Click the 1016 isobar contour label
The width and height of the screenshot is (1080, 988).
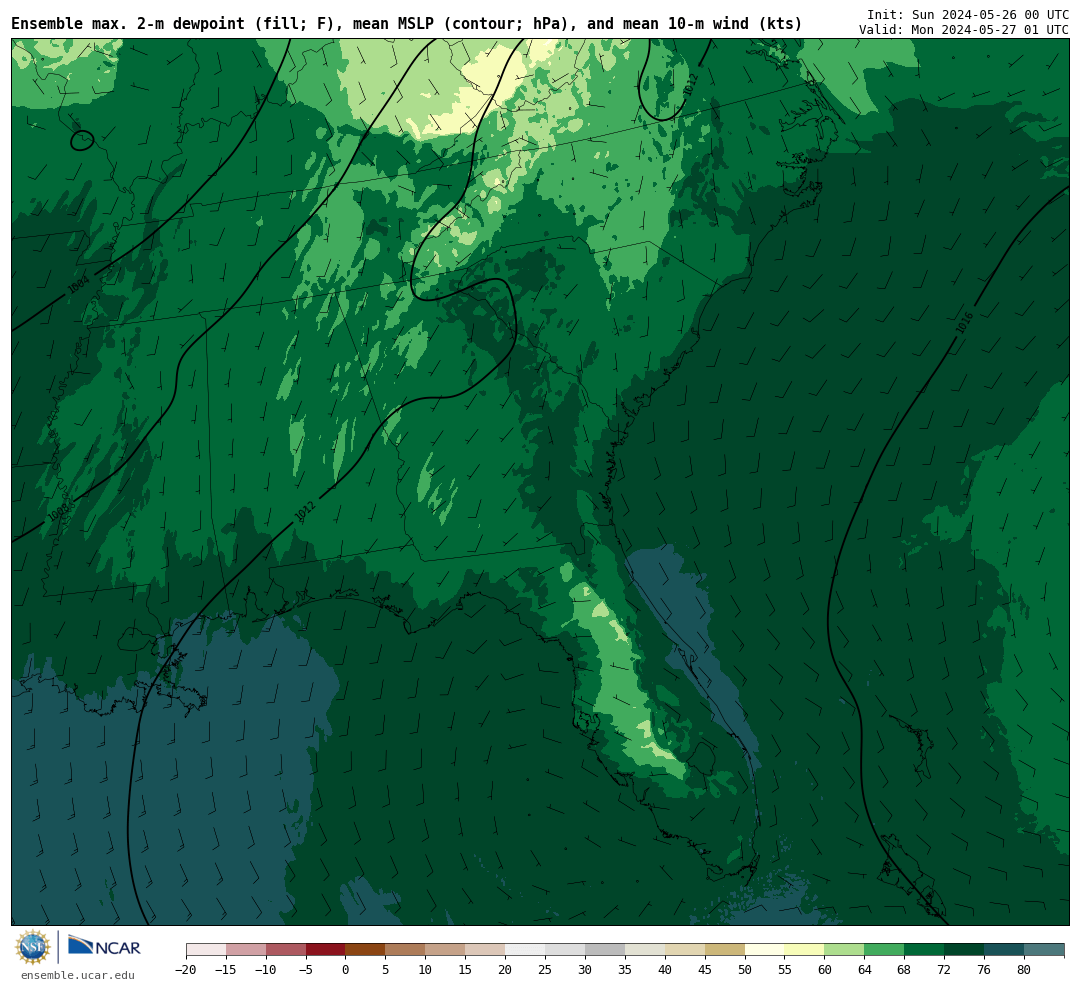tap(964, 323)
